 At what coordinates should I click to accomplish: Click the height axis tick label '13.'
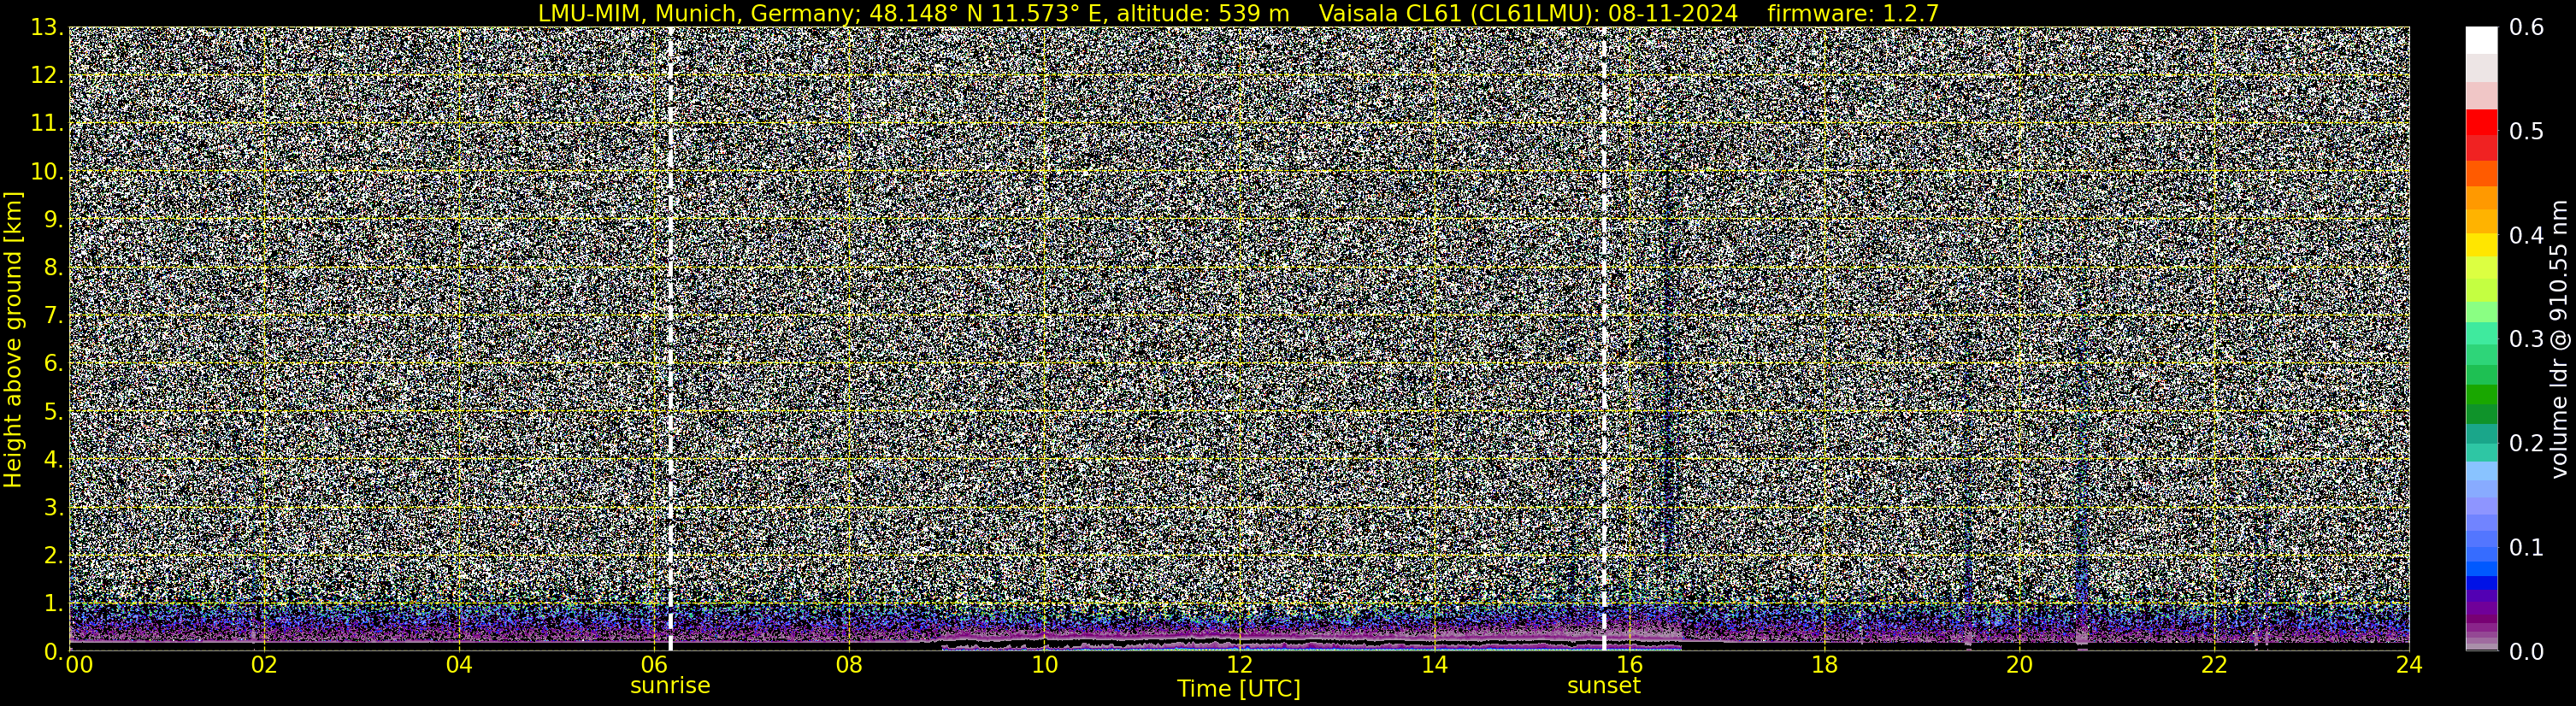[x=47, y=27]
